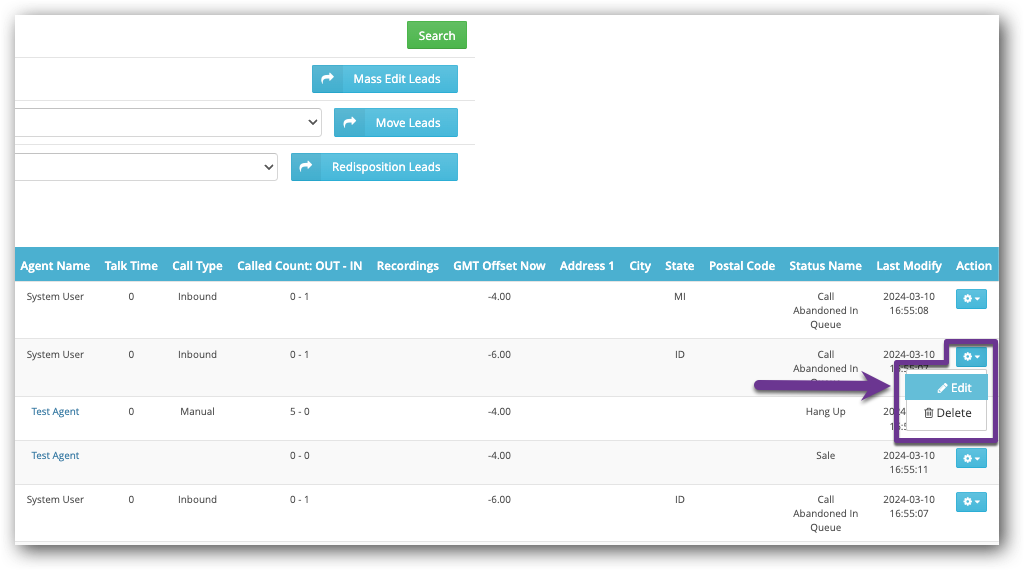Choose Edit in the action menu
Viewport: 1024px width, 570px height.
[x=946, y=388]
